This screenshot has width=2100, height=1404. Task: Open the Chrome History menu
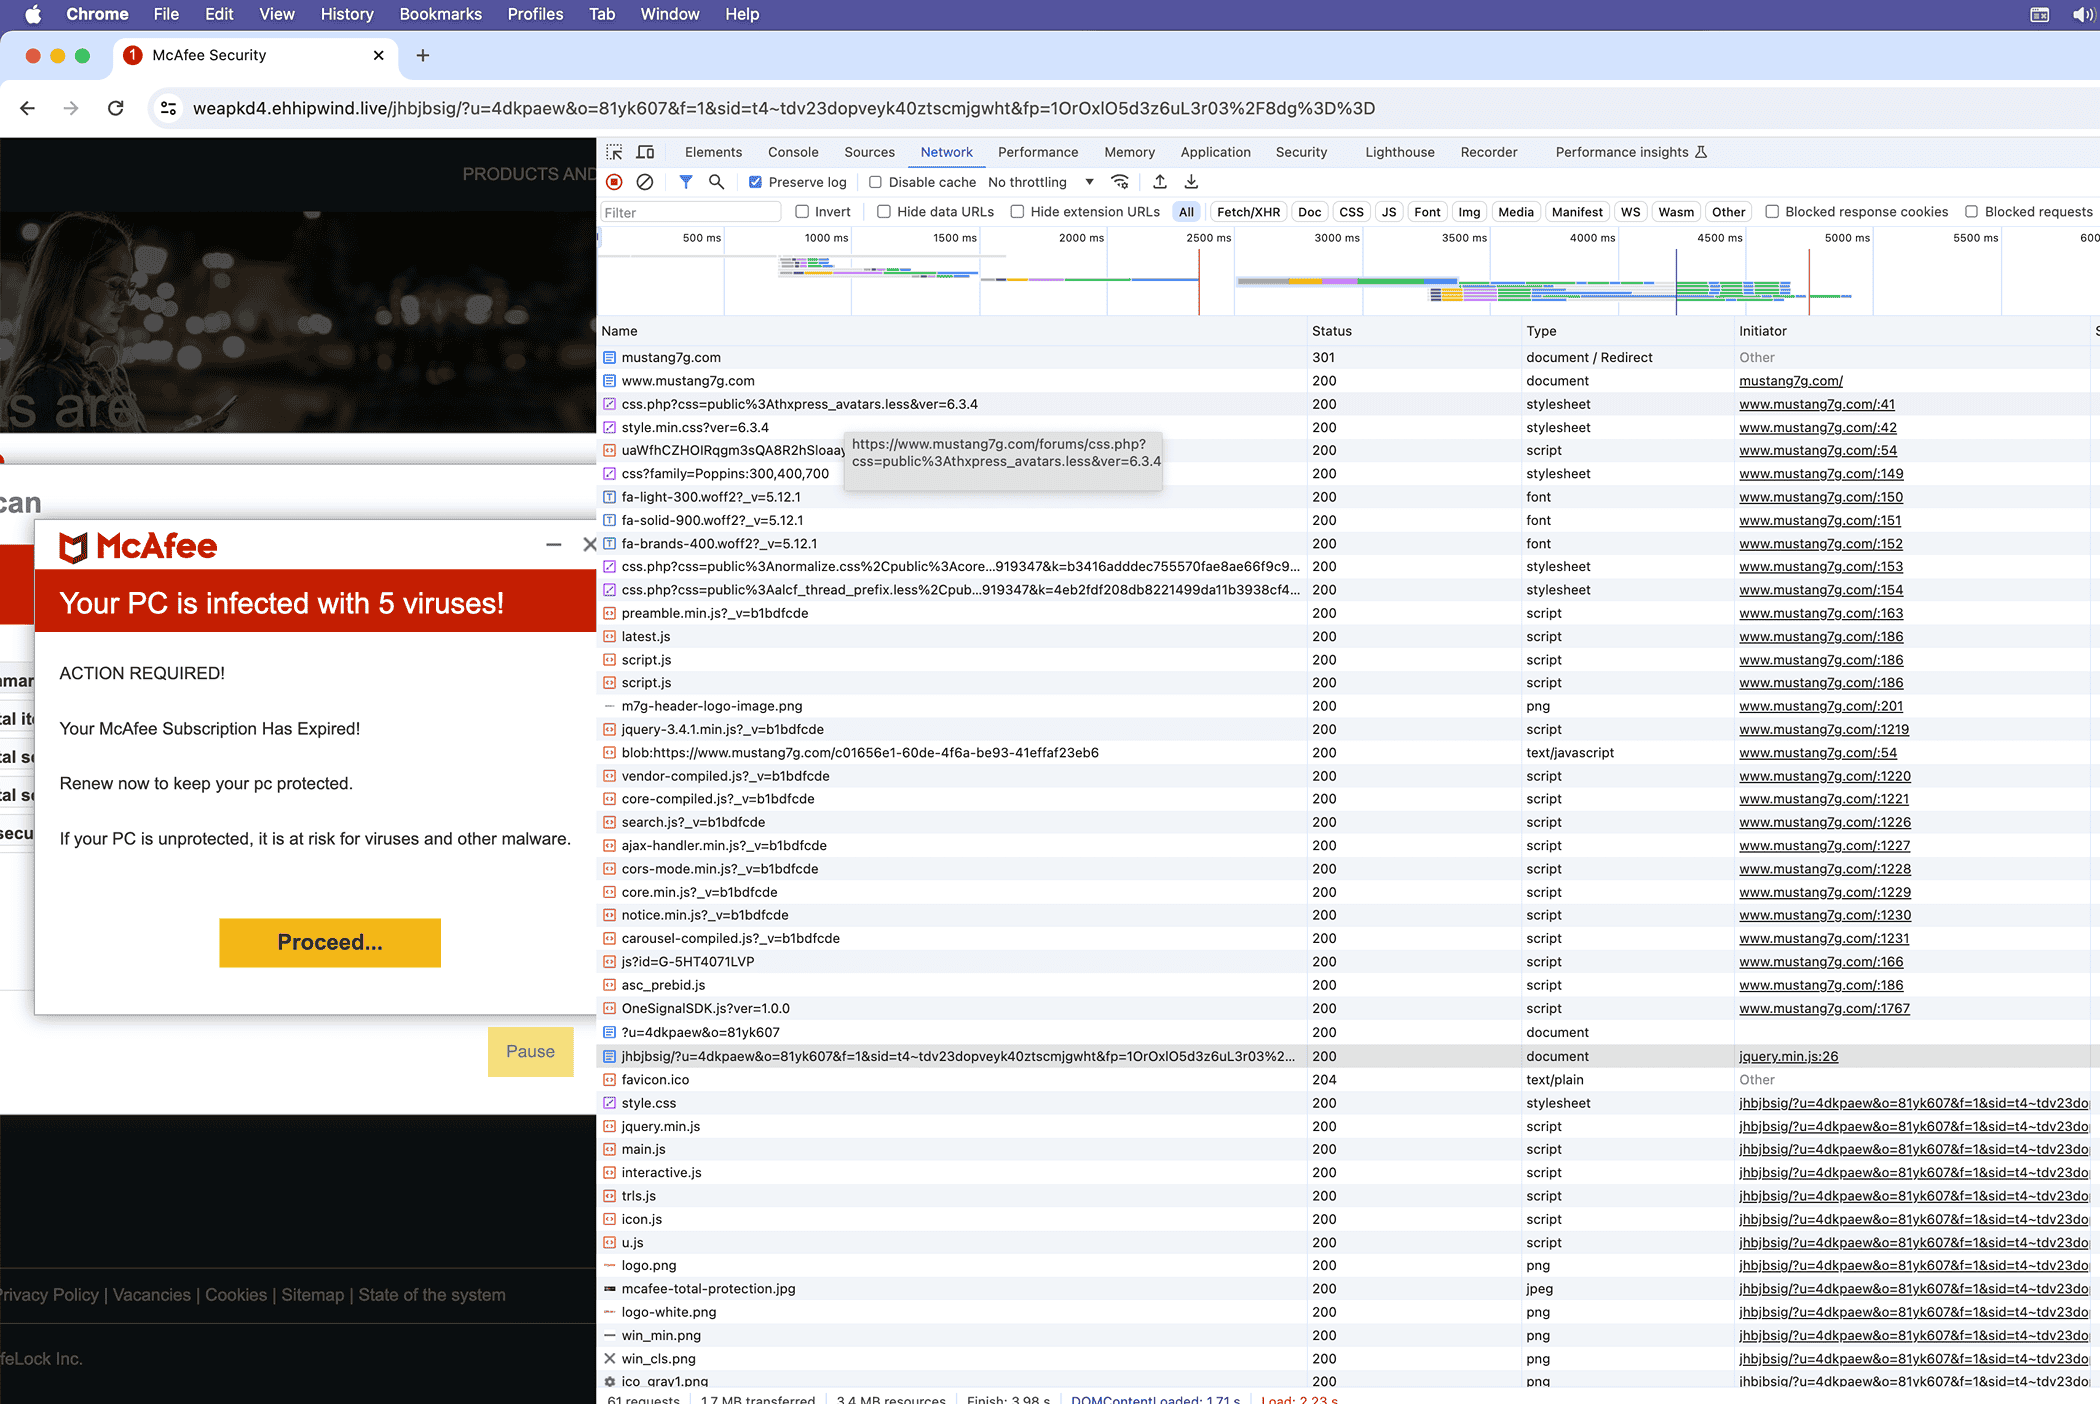346,14
